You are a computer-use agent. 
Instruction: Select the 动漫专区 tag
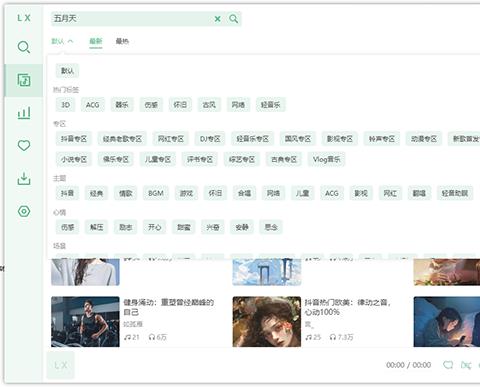click(424, 139)
